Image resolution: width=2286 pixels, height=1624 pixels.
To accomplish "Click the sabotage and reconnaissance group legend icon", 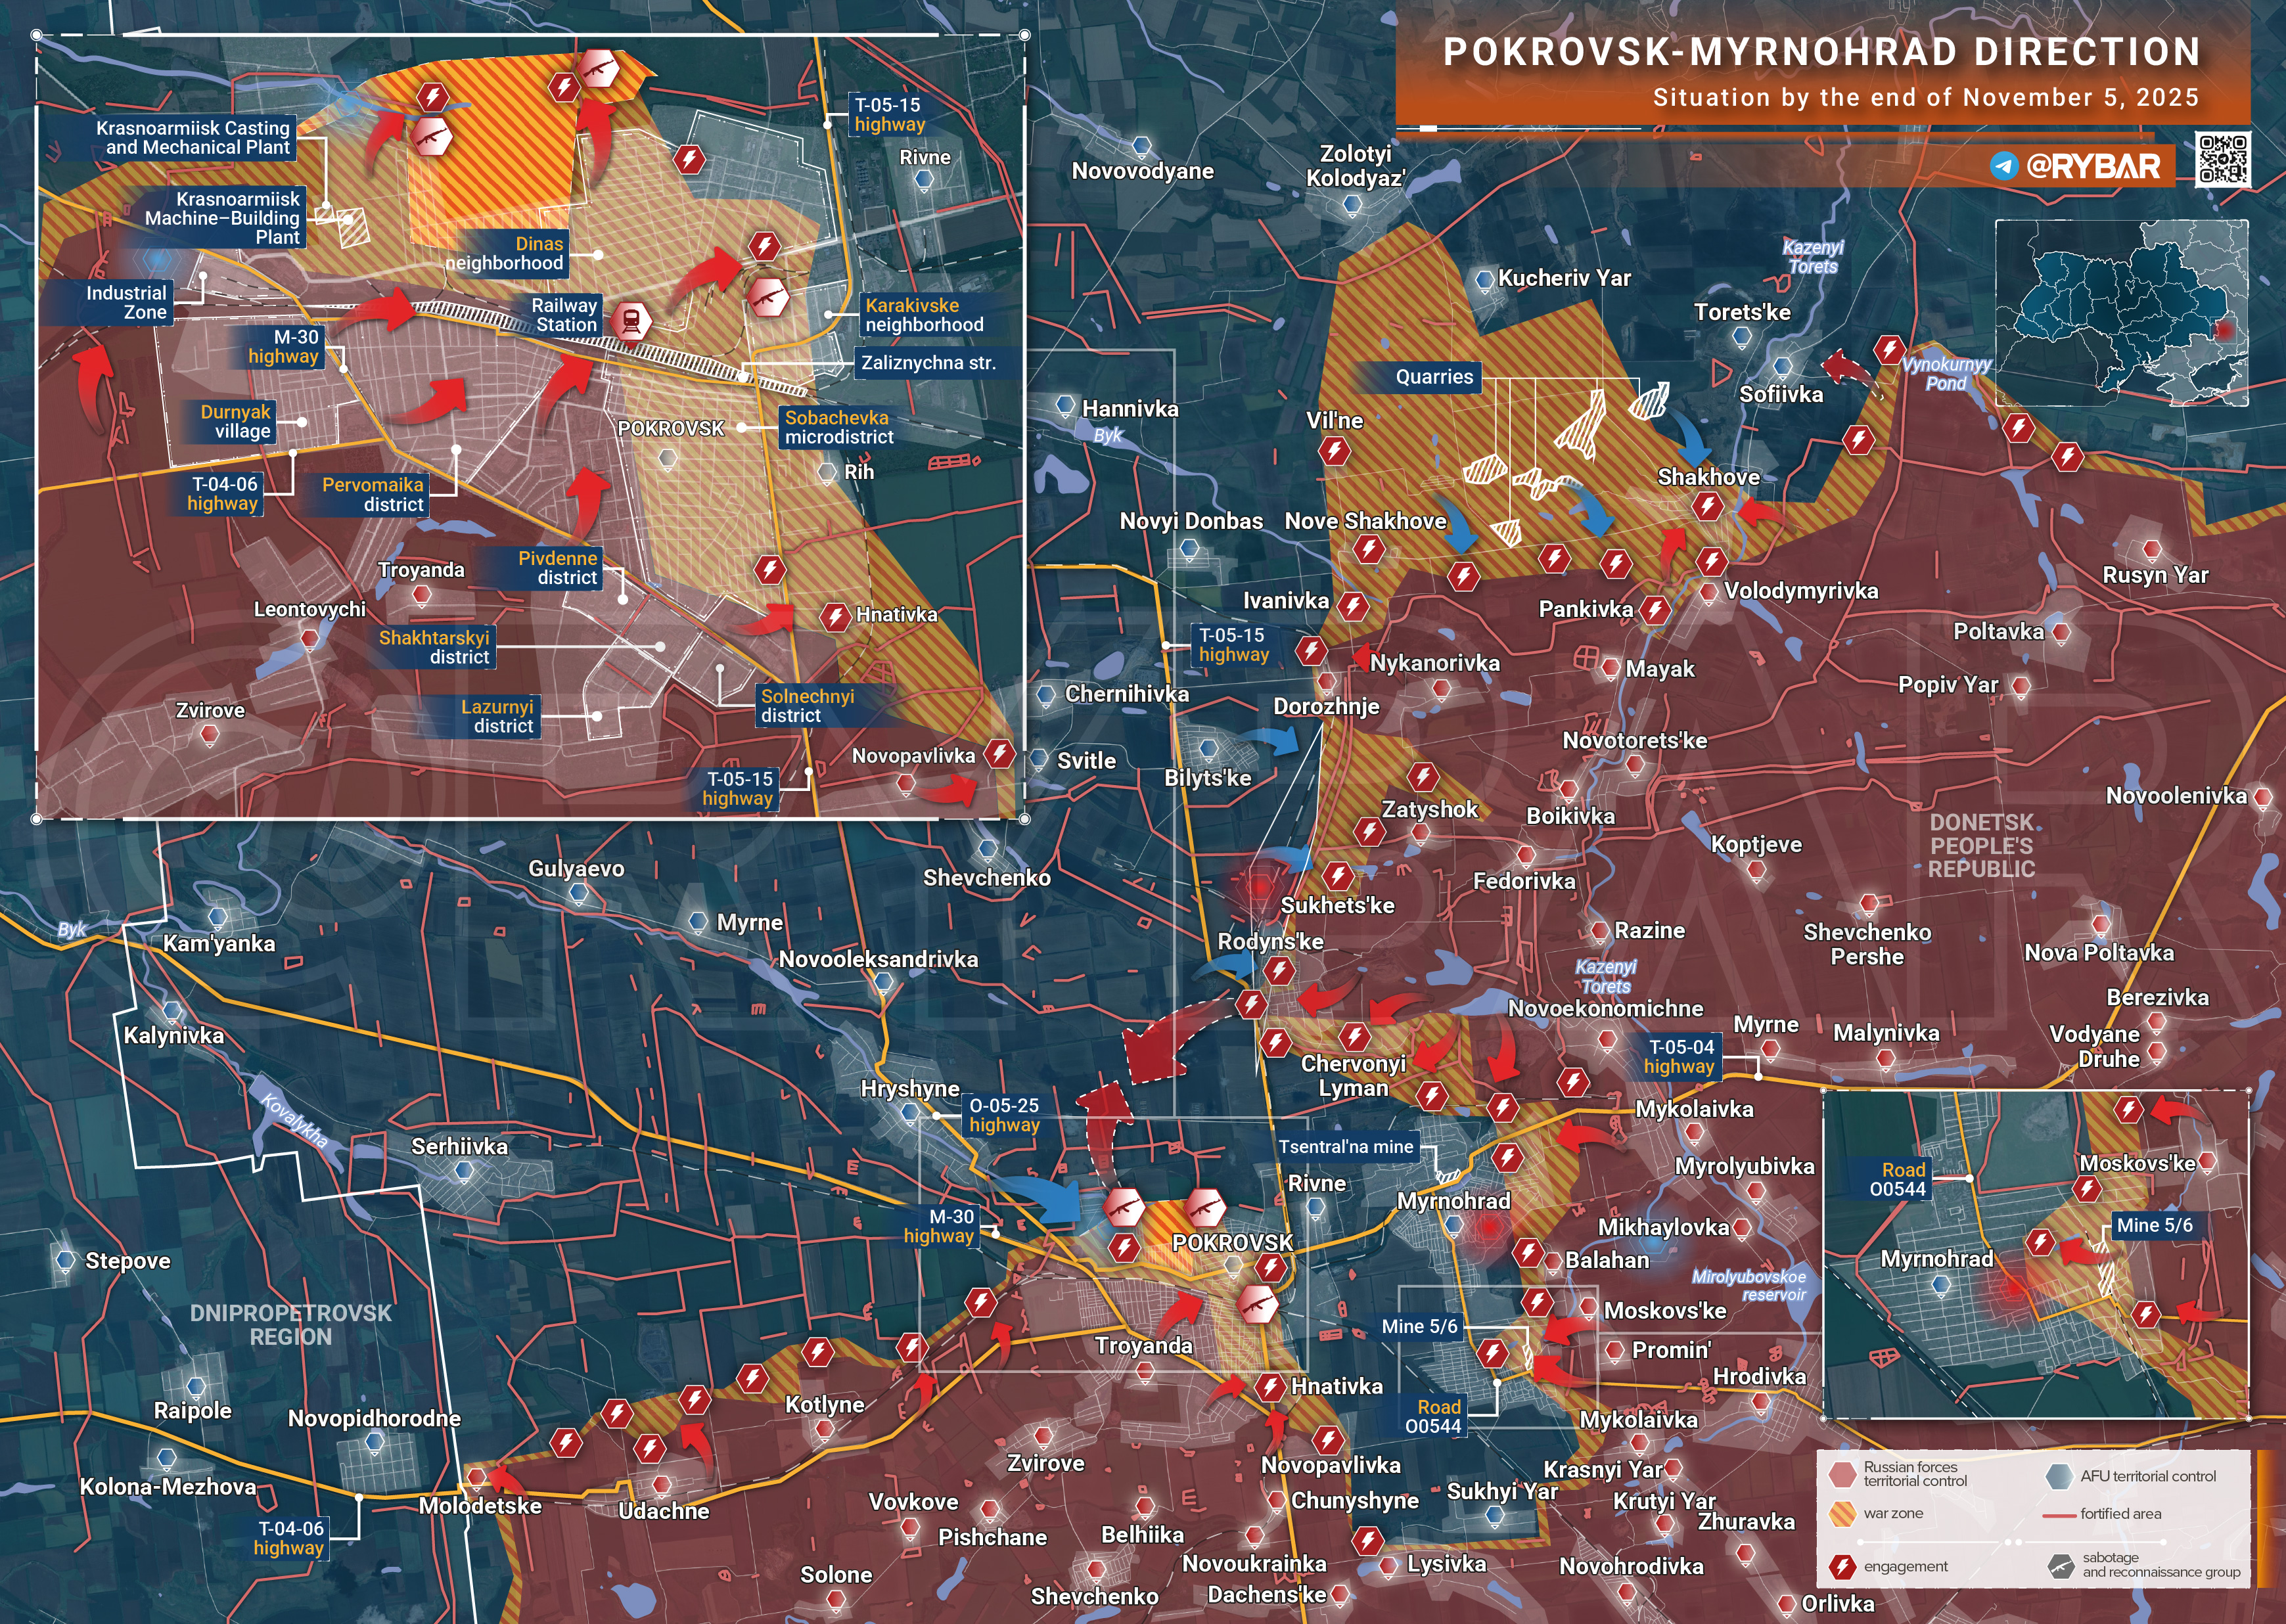I will click(x=2061, y=1566).
